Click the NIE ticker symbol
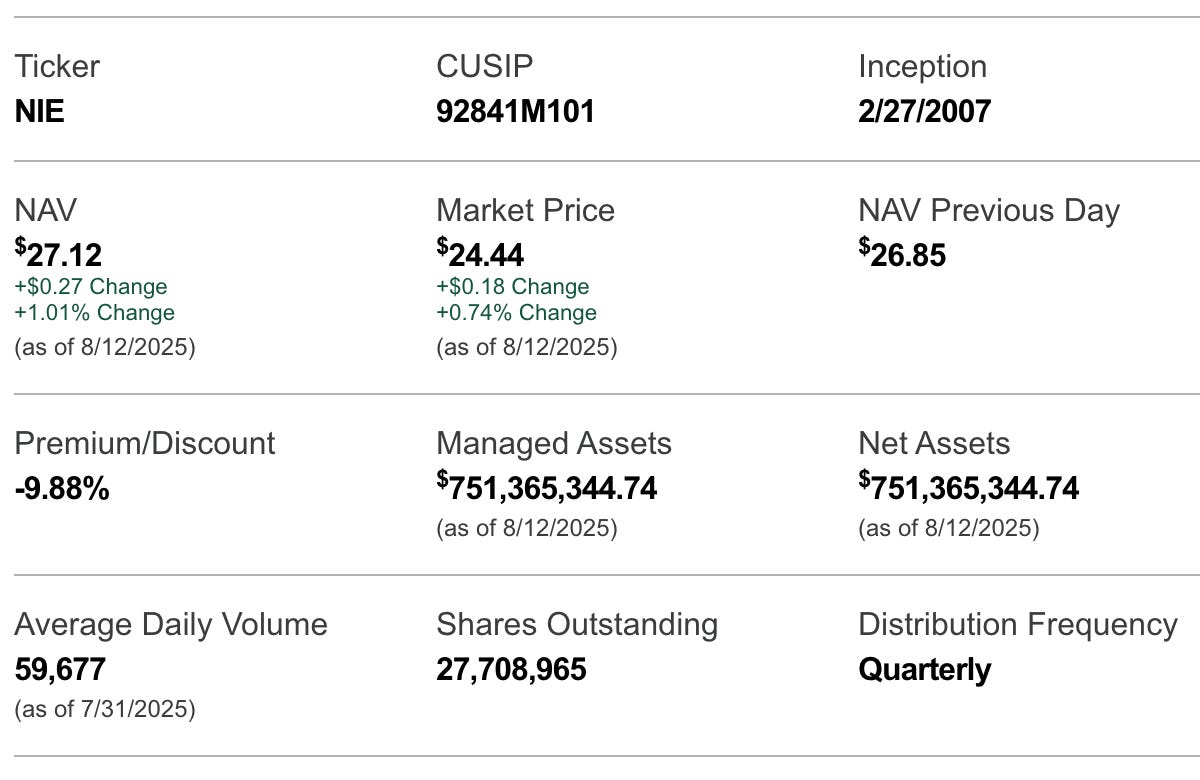The image size is (1200, 780). pyautogui.click(x=40, y=111)
